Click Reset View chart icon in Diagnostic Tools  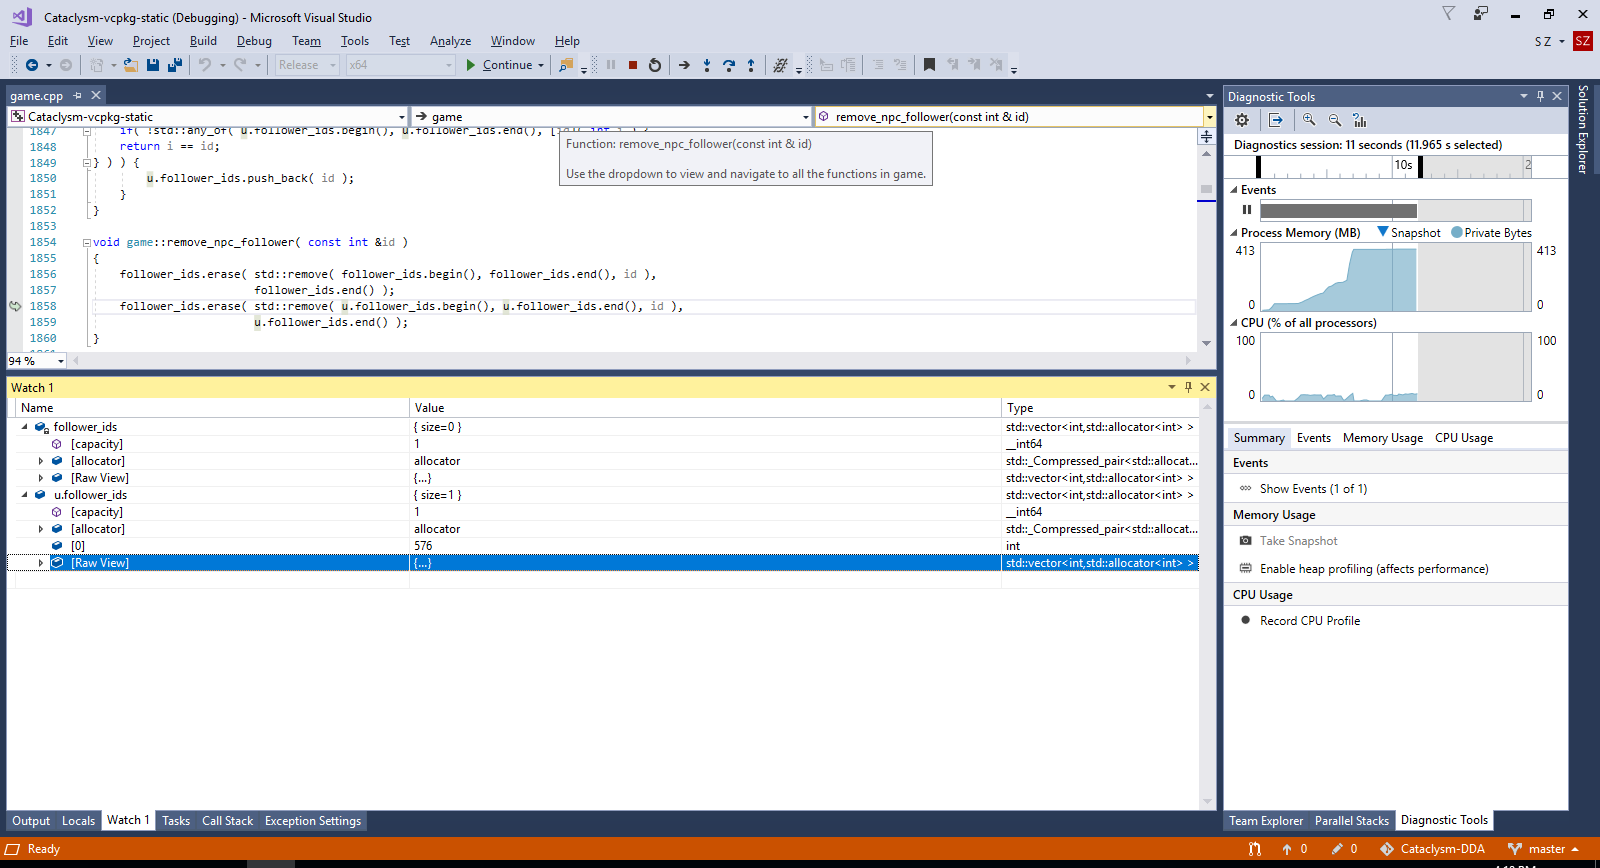click(1360, 120)
